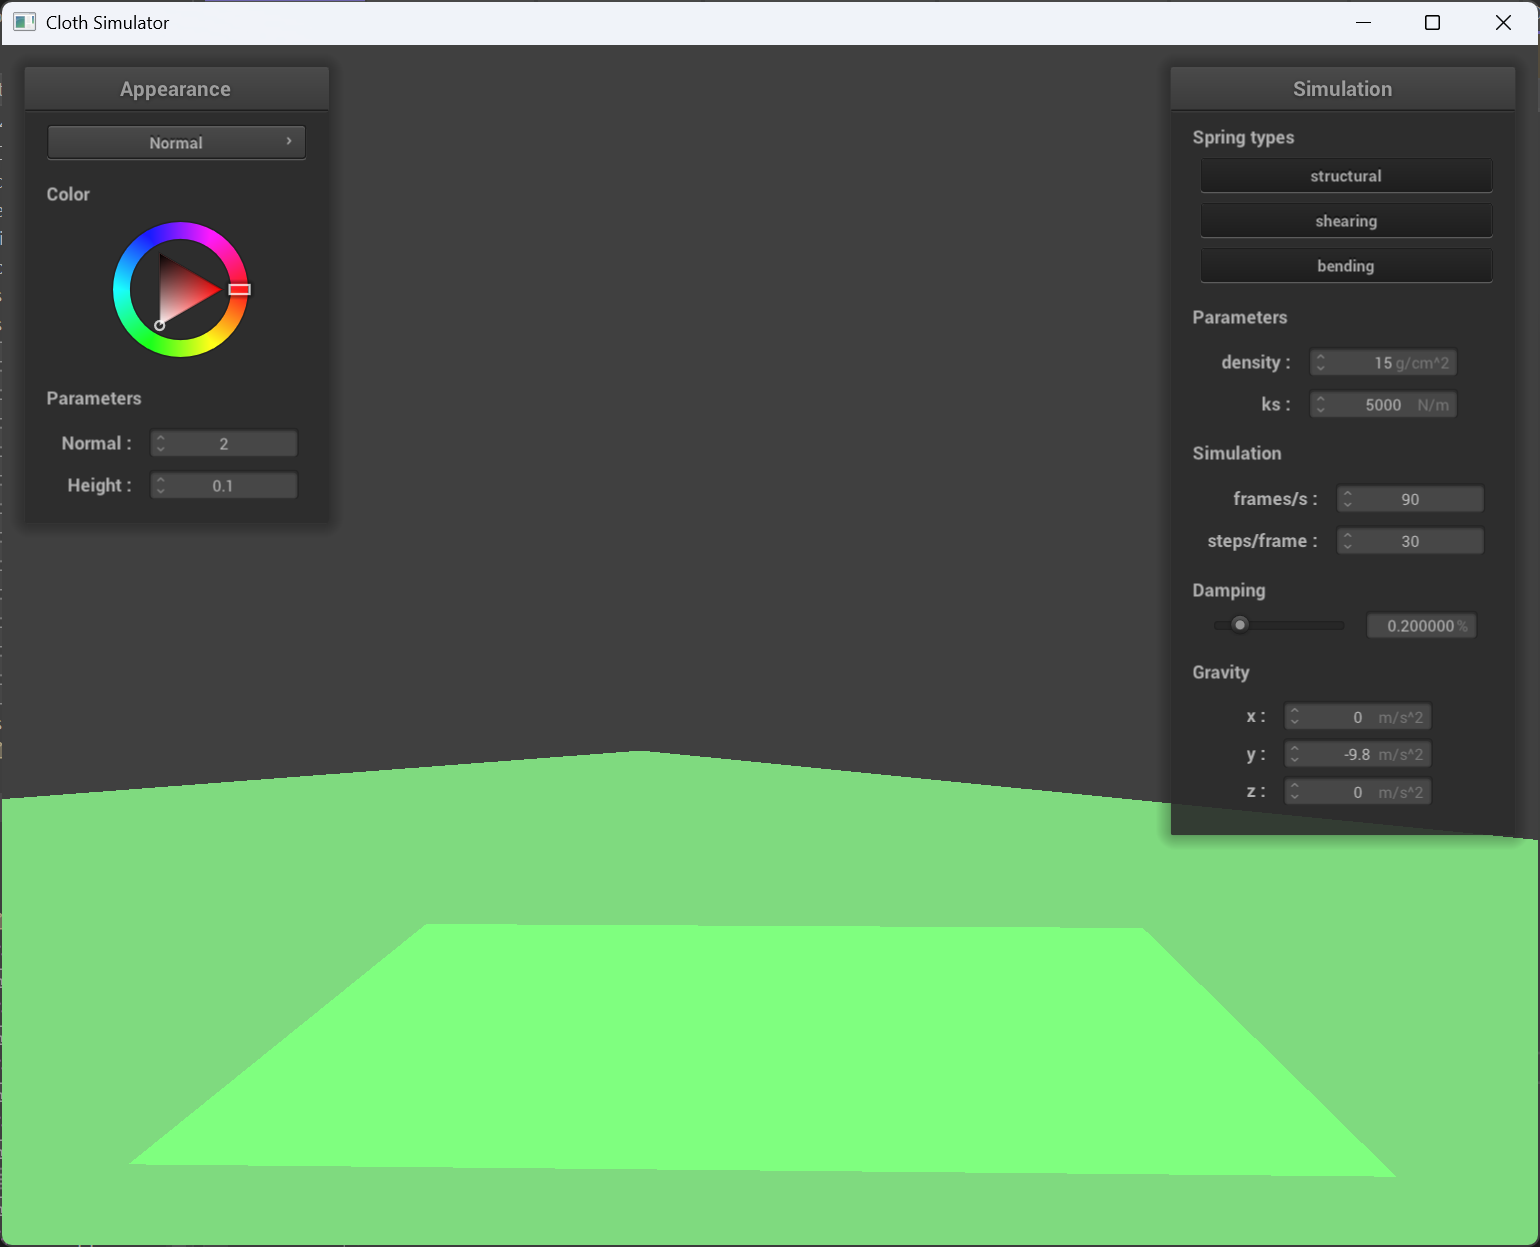Toggle the bending spring type
The width and height of the screenshot is (1540, 1247).
click(1346, 266)
